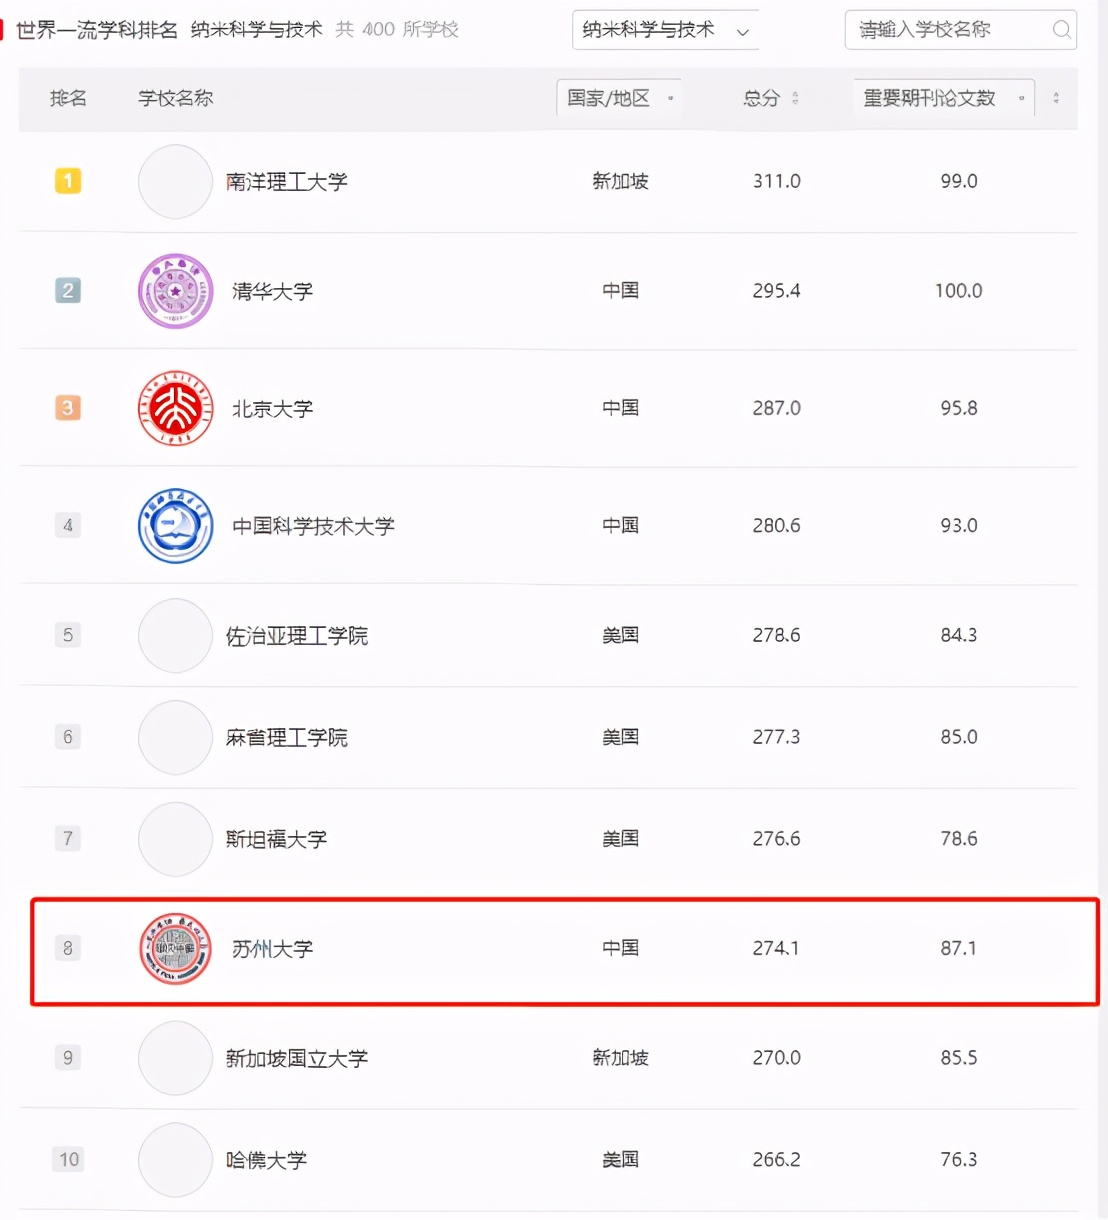Click the USTC blue circular logo
This screenshot has width=1108, height=1220.
175,526
